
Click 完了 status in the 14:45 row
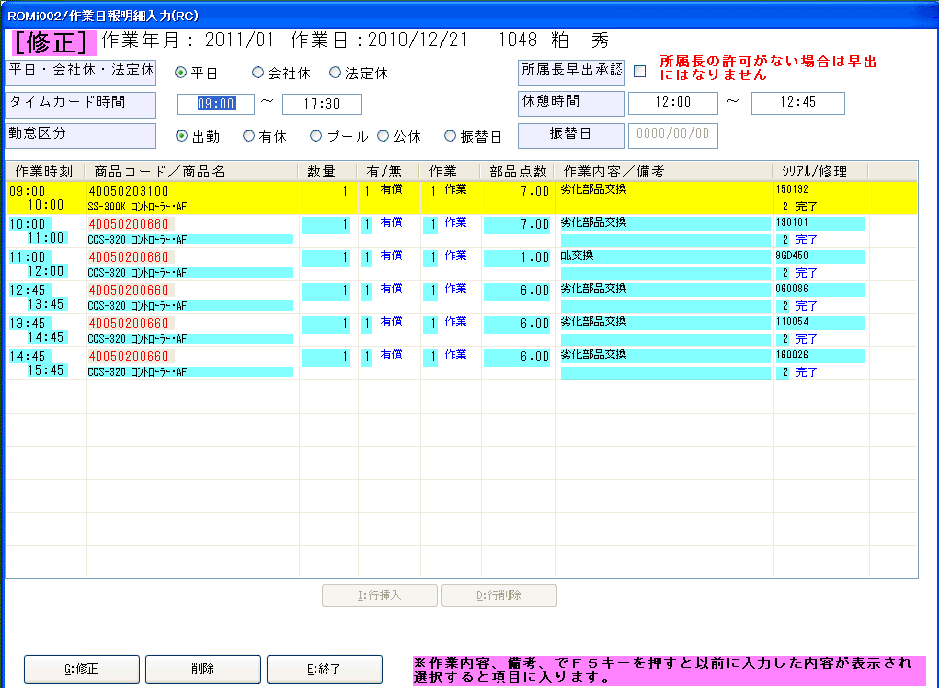tap(806, 373)
